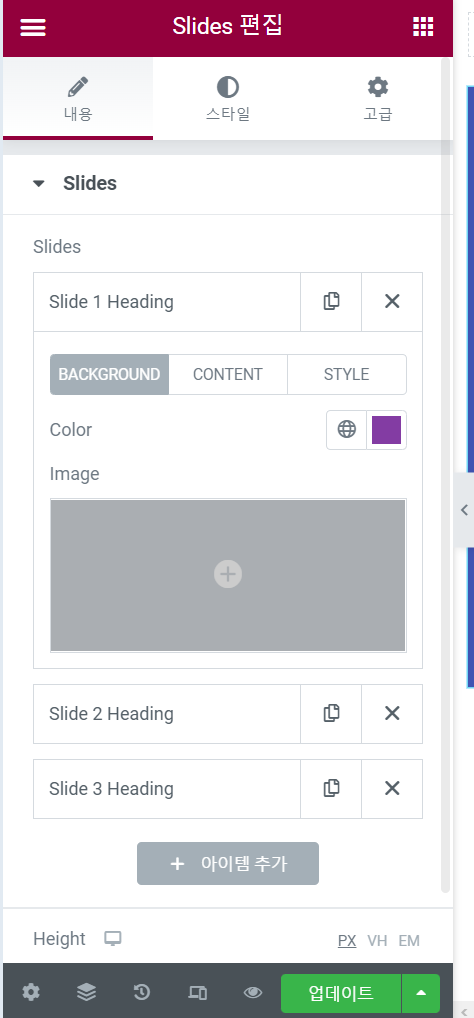
Task: Open the Navigator layers icon
Action: click(86, 992)
